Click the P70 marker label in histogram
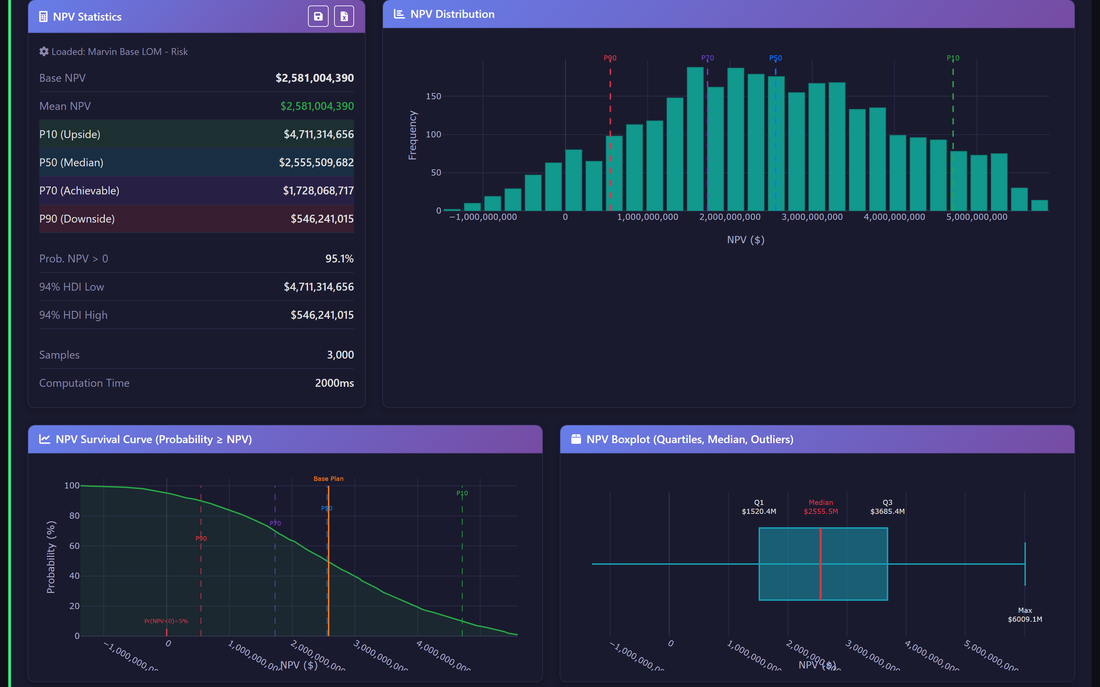The height and width of the screenshot is (687, 1100). (x=707, y=58)
